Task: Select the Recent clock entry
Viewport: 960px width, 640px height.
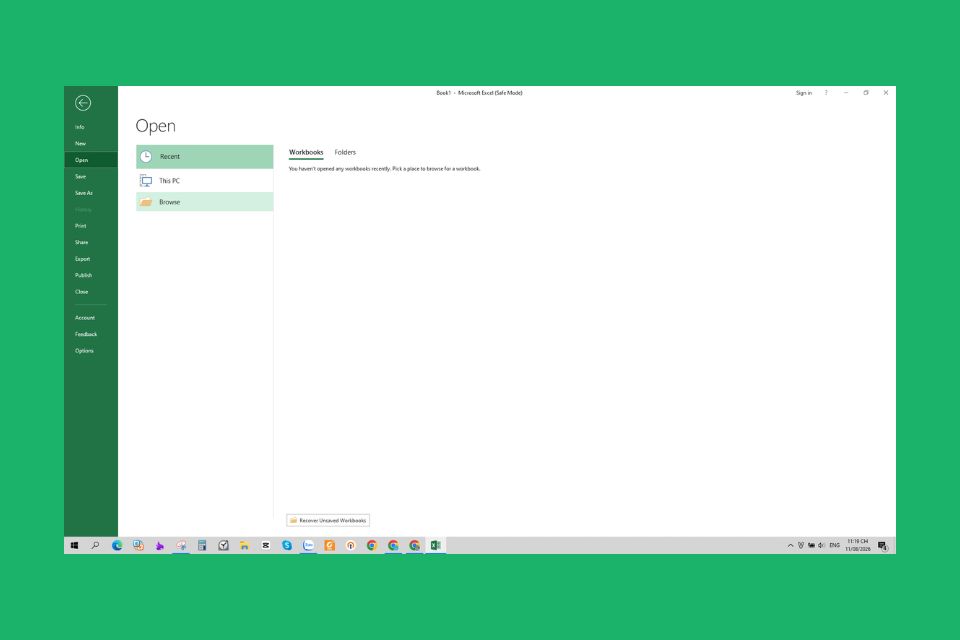Action: click(204, 157)
